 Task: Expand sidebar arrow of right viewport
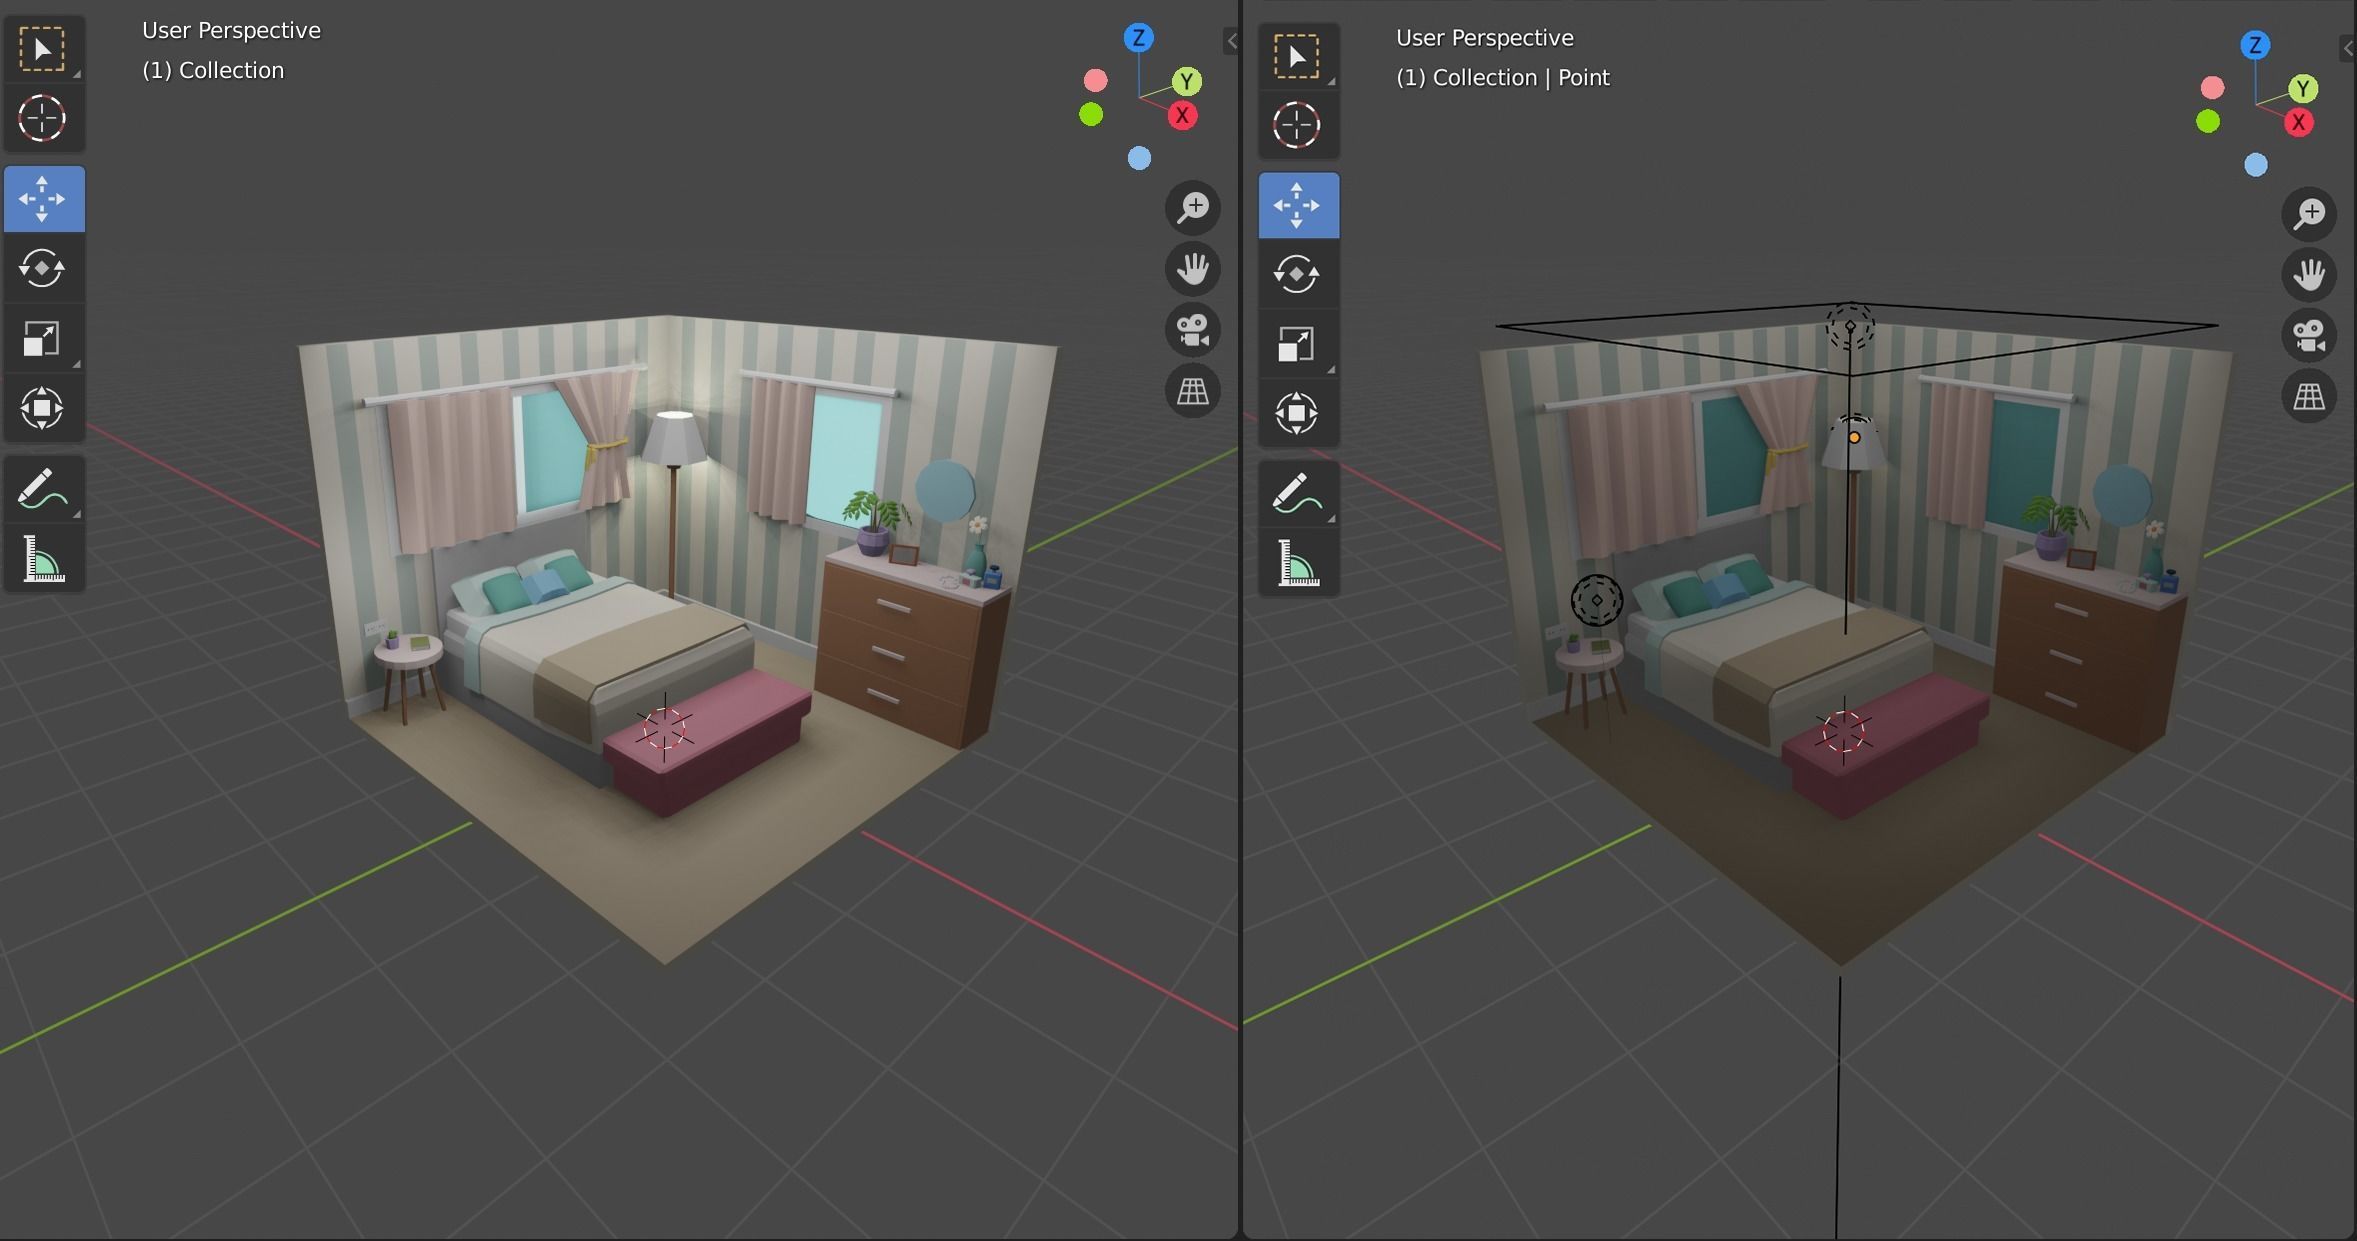pos(2347,48)
